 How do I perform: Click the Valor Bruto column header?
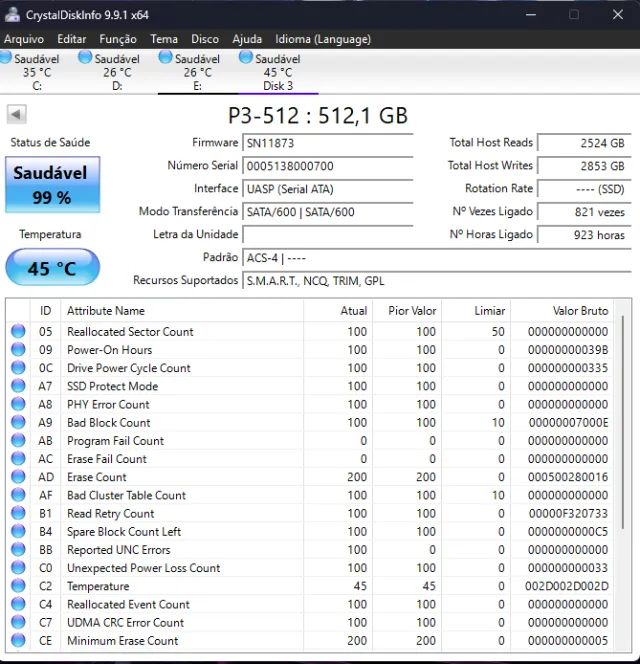pos(562,311)
